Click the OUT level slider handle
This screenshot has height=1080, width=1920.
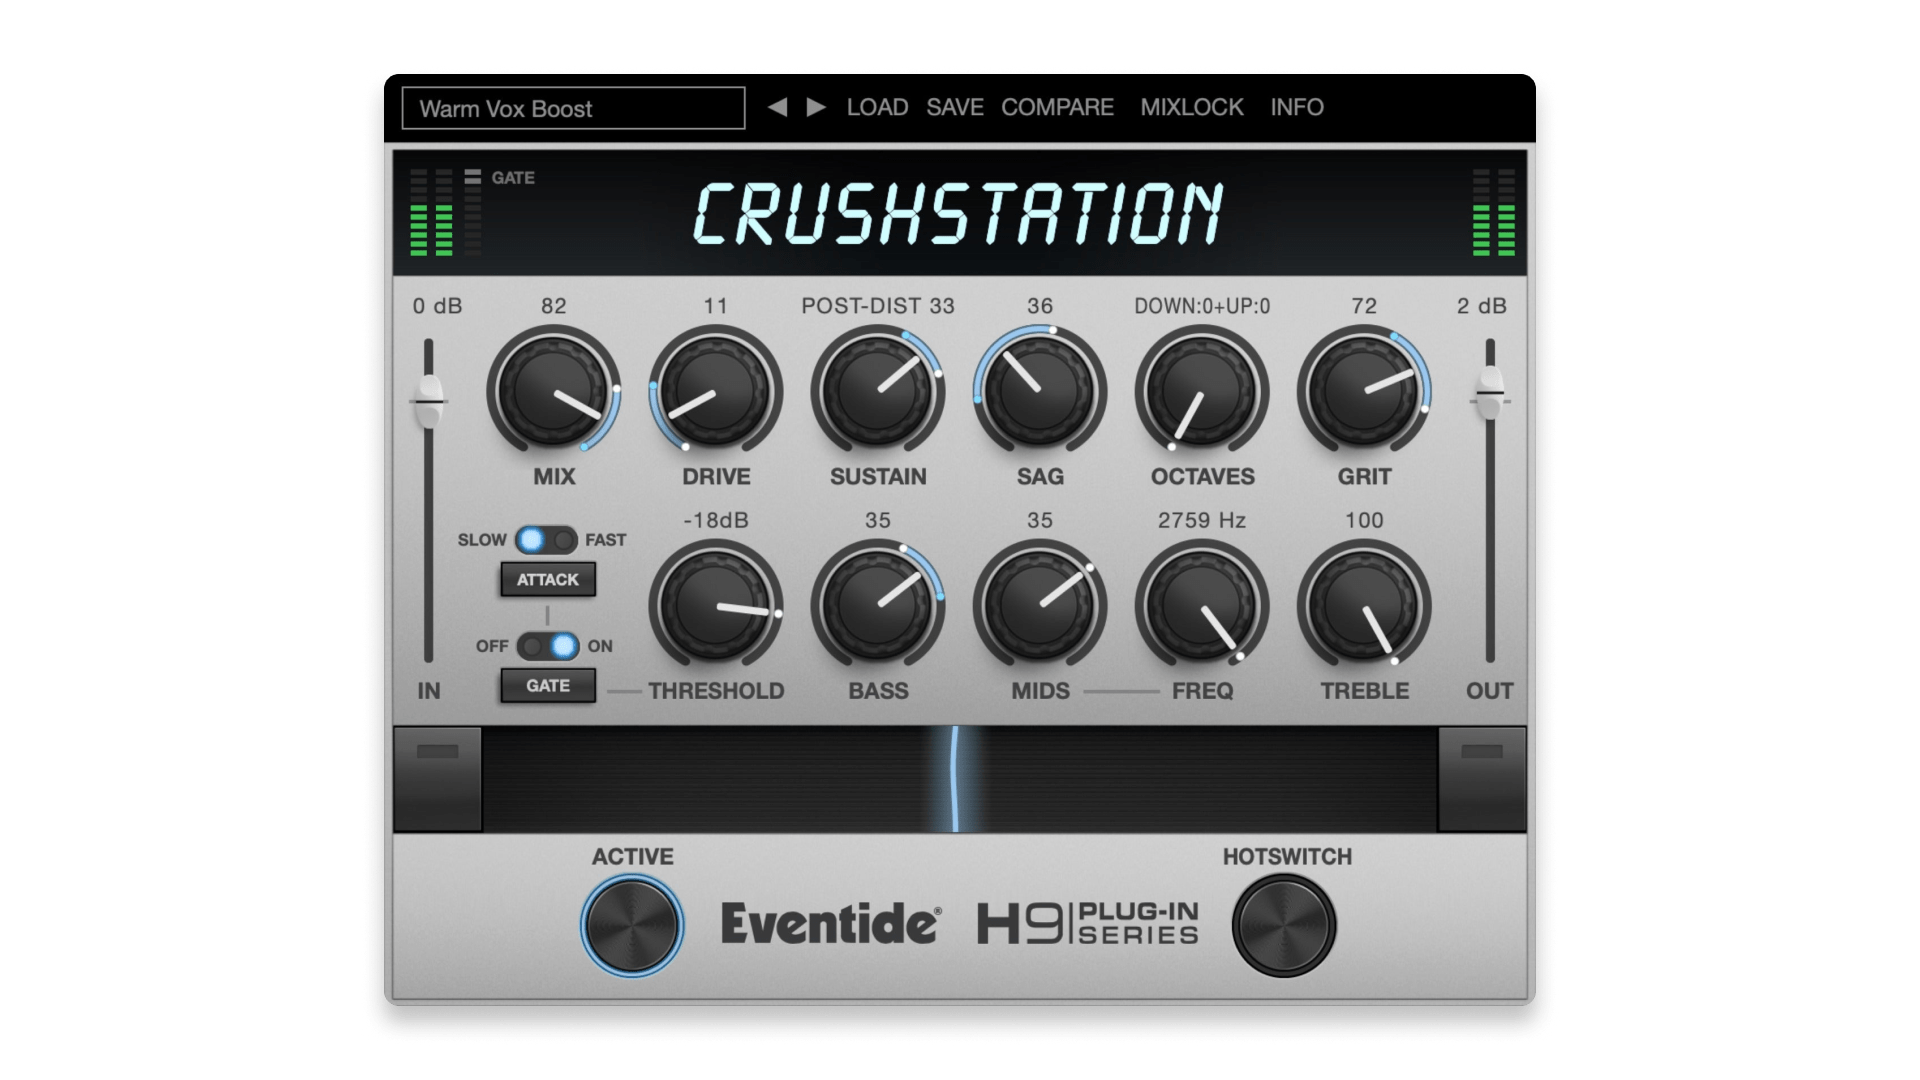pos(1490,391)
